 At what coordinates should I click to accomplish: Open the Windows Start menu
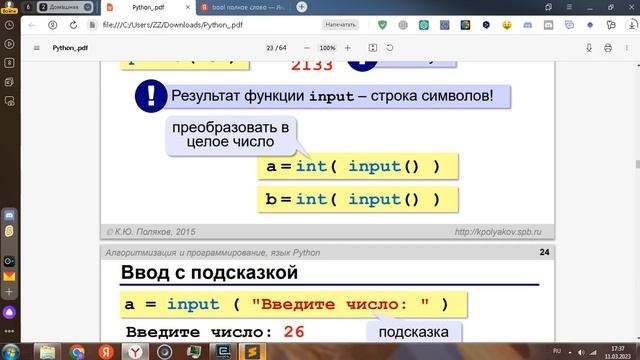pos(10,352)
